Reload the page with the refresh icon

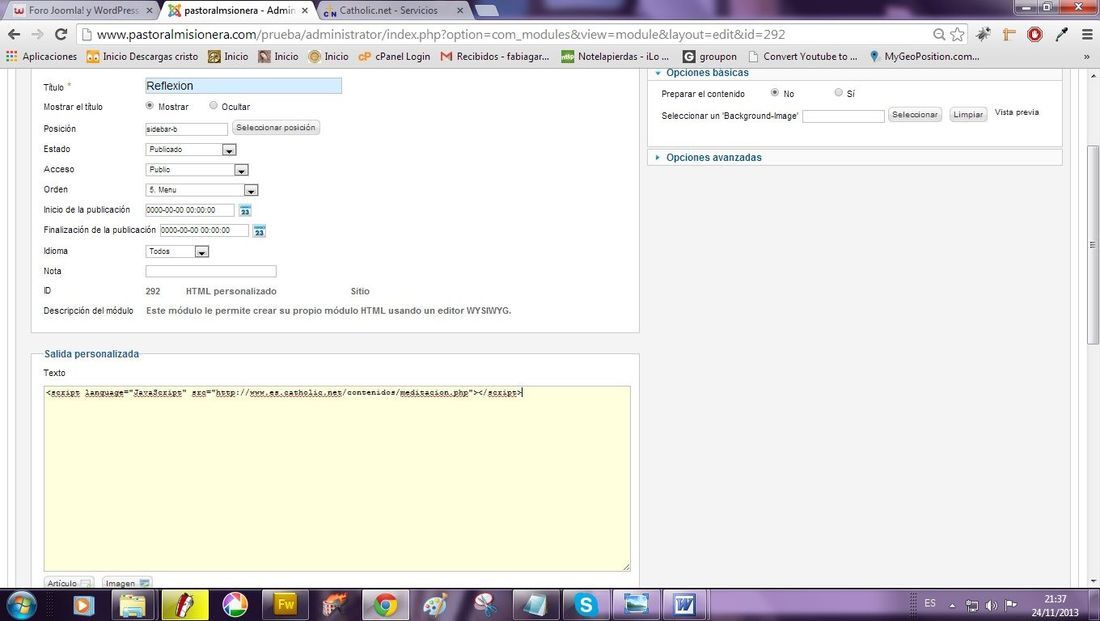click(x=61, y=34)
